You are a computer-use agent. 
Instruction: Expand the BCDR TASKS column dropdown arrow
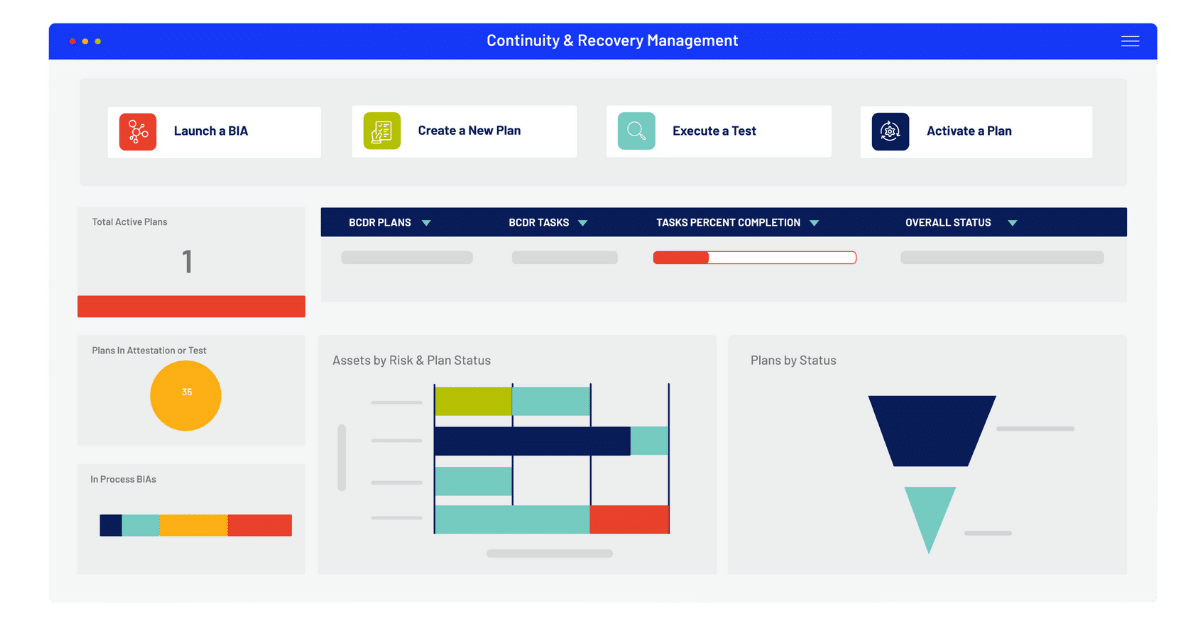point(583,223)
